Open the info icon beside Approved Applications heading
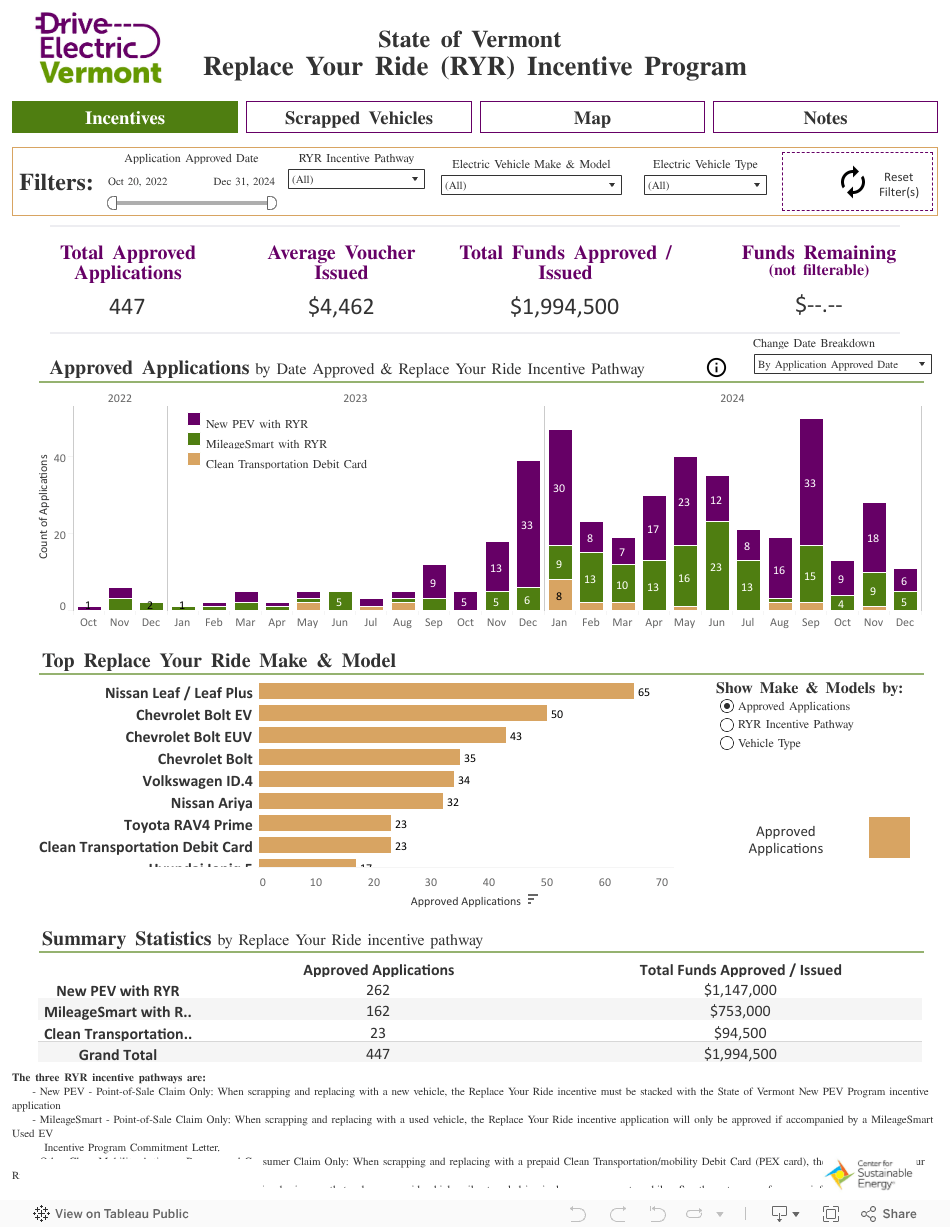The image size is (950, 1227). 716,368
